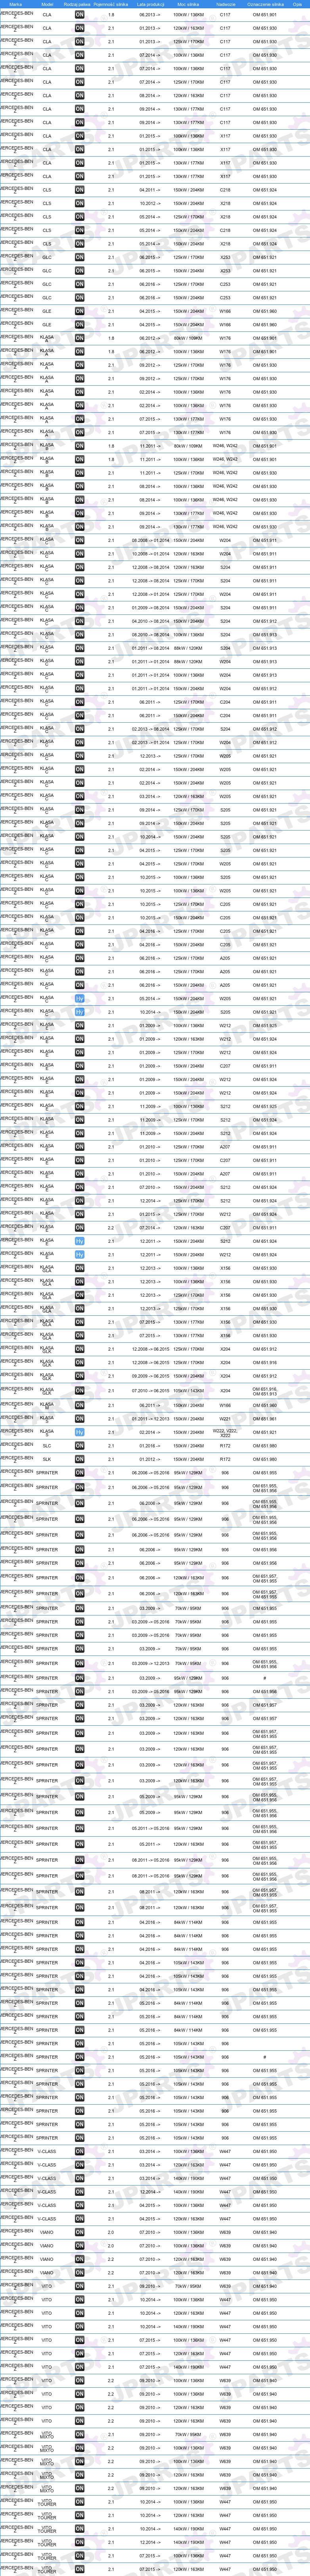Click the Model column header
The width and height of the screenshot is (310, 2576).
[47, 4]
